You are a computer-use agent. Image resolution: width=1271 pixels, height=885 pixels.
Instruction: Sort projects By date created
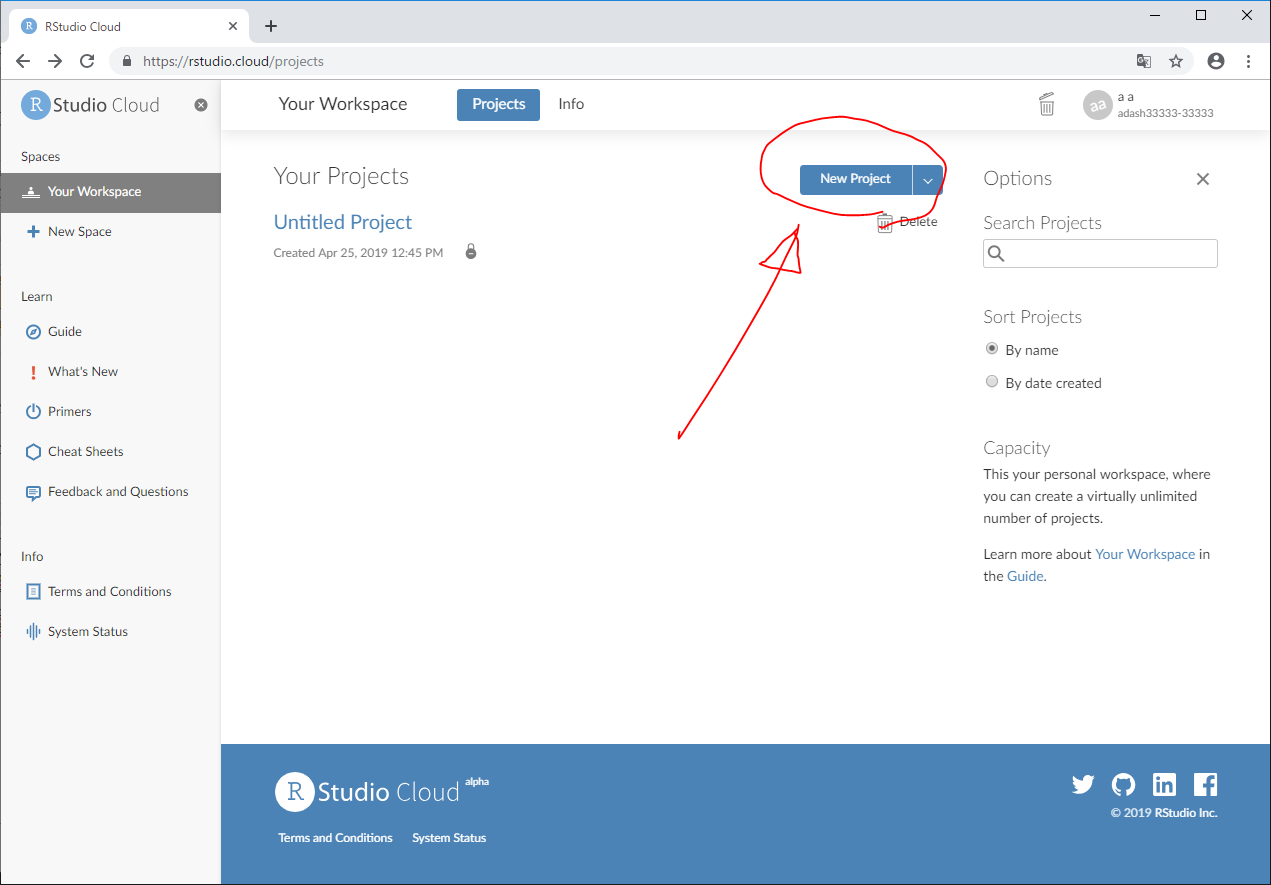click(x=992, y=382)
